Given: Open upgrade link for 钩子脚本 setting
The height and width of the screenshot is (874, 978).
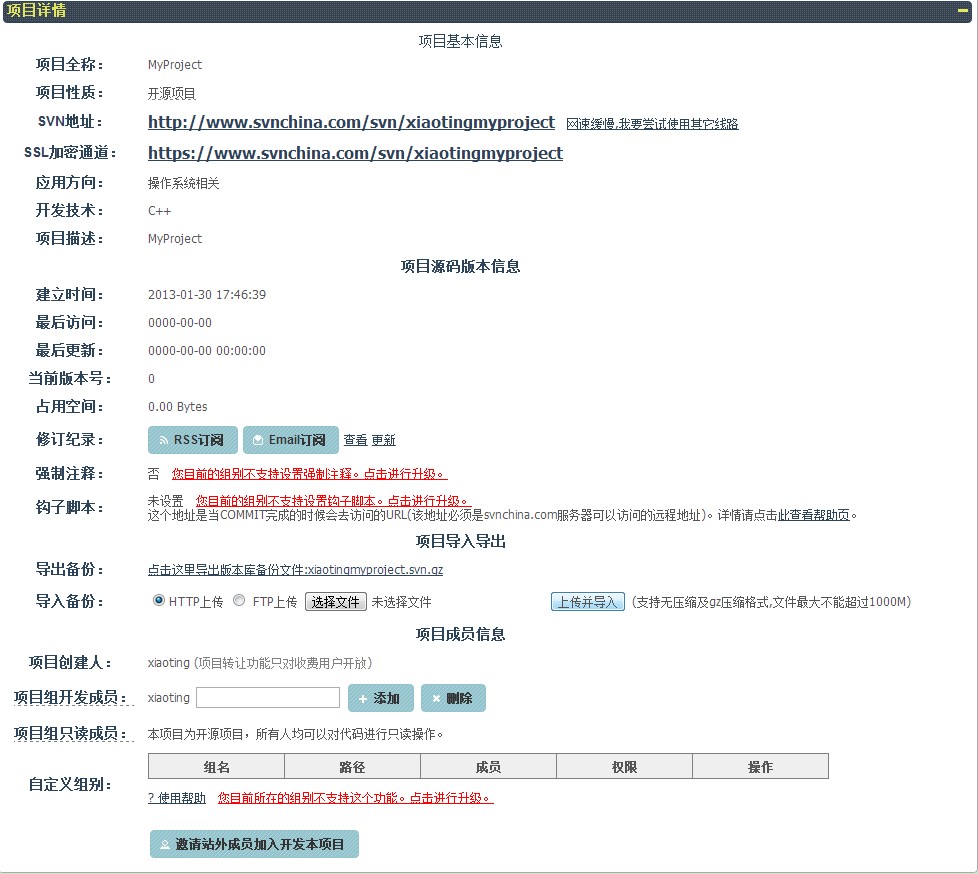Looking at the screenshot, I should click(334, 500).
